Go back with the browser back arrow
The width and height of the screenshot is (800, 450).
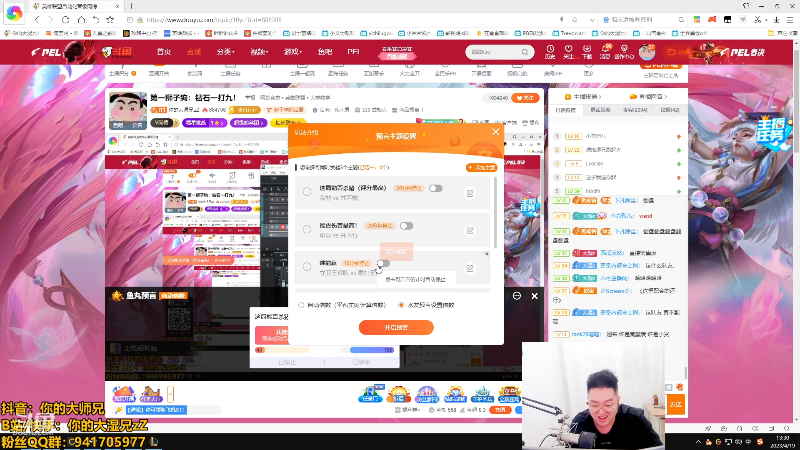click(x=37, y=20)
